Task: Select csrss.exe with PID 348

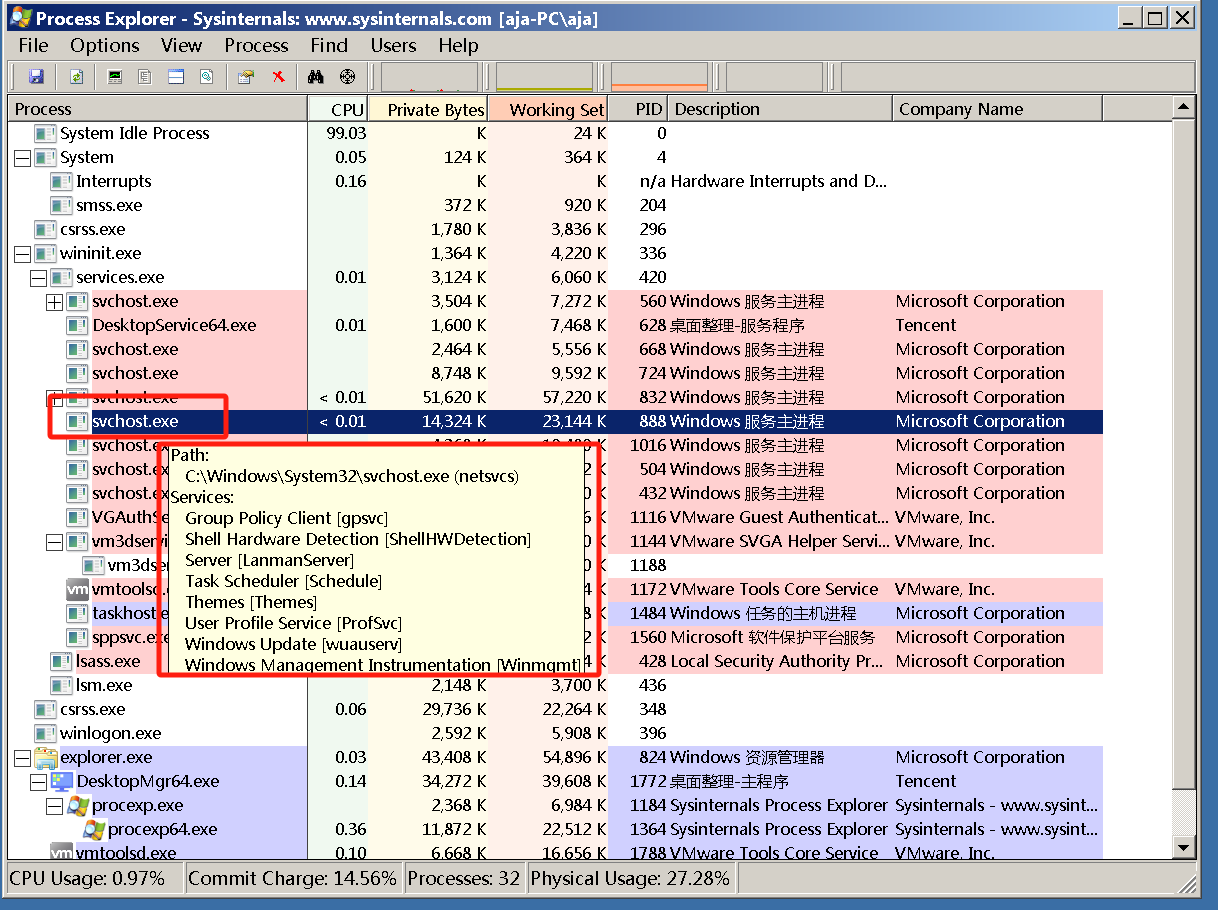Action: click(555, 709)
